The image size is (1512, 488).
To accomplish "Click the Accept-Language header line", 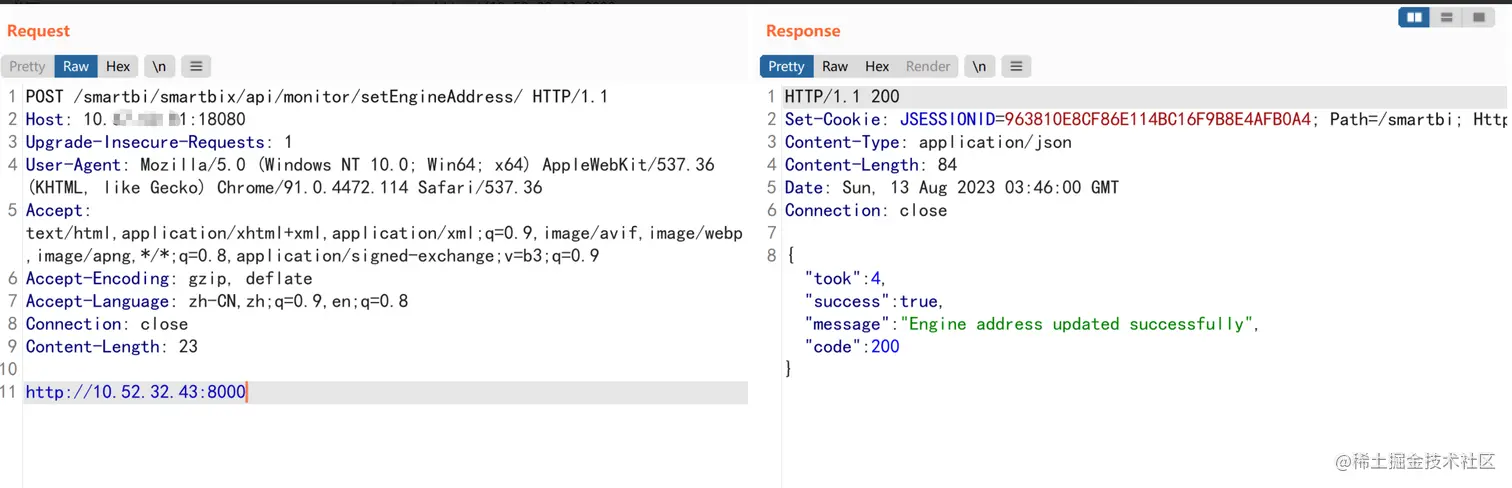I will pos(217,301).
